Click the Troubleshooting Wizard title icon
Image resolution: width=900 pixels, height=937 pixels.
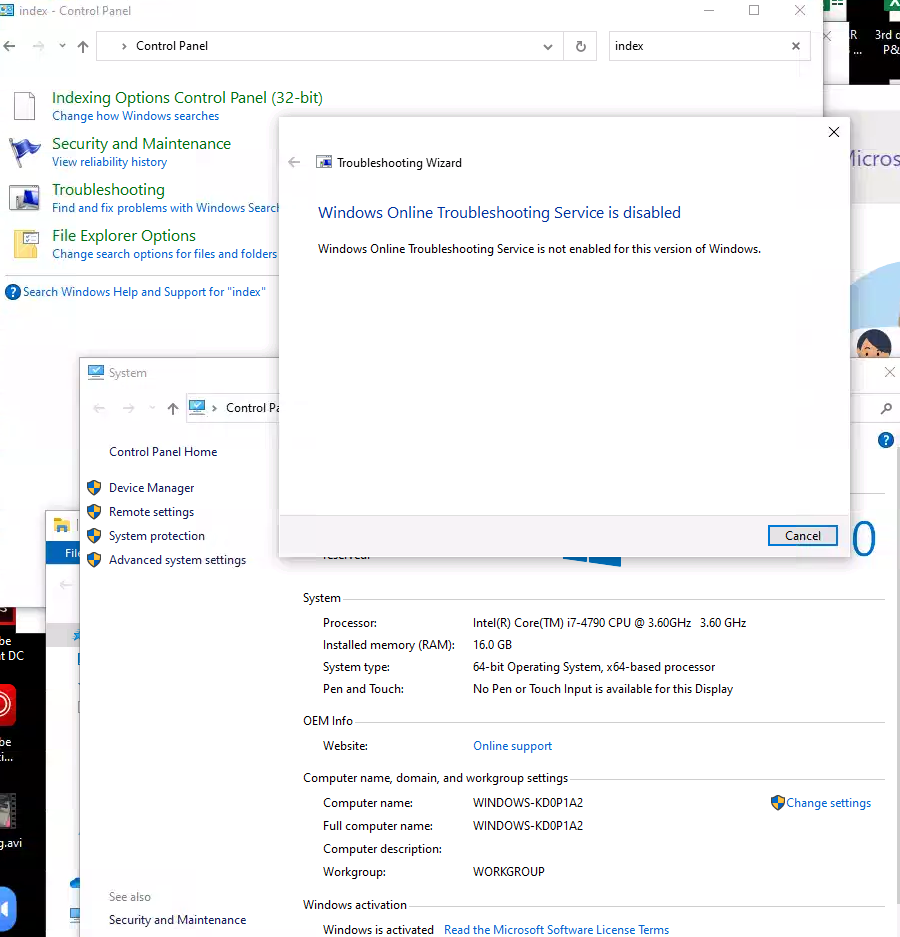(324, 162)
